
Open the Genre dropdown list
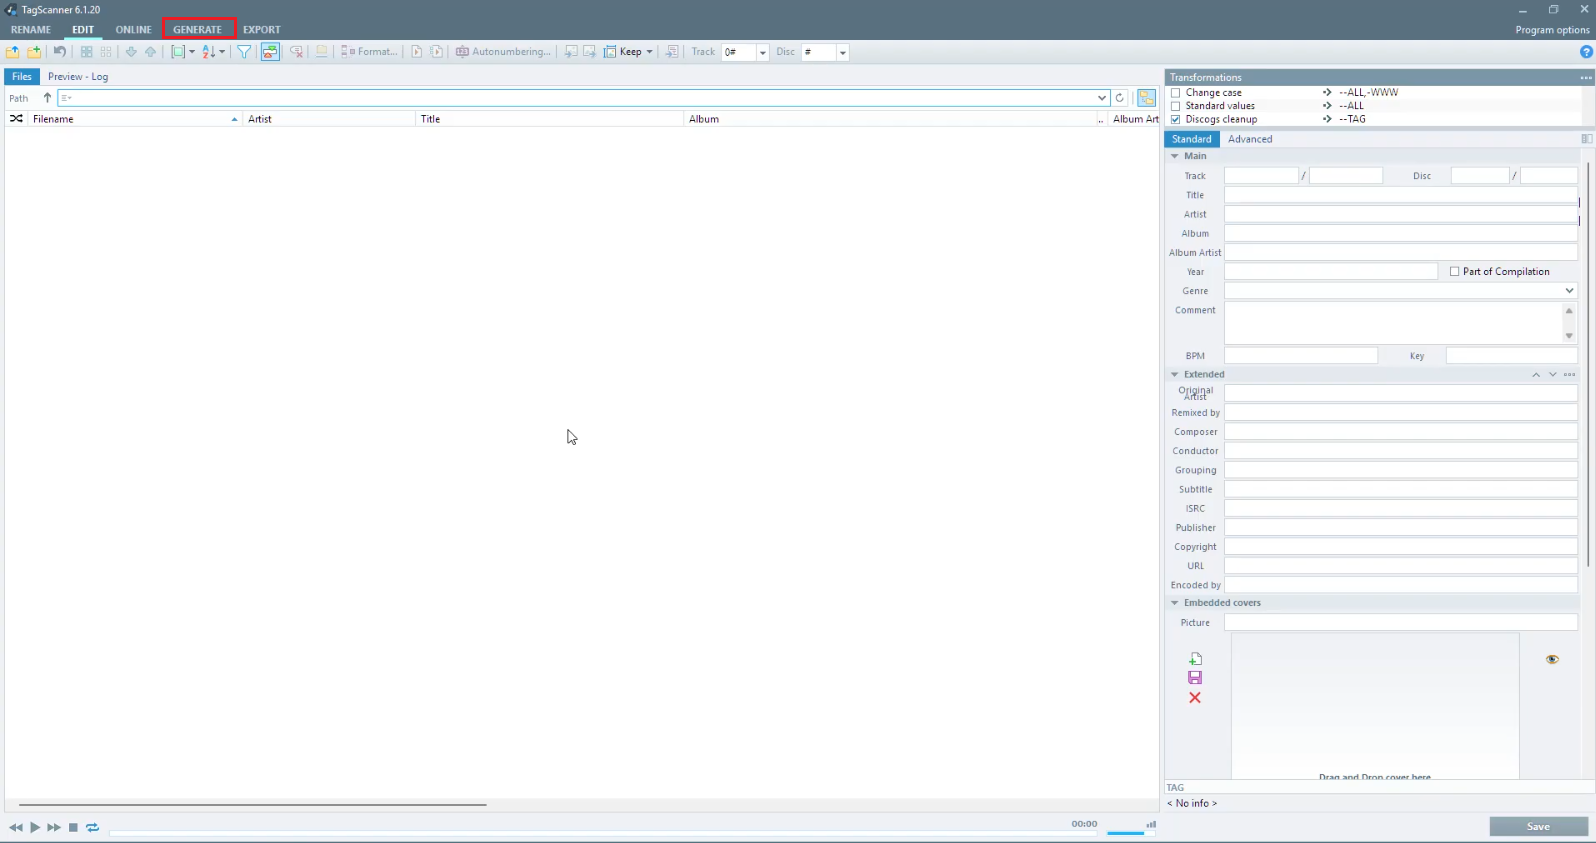tap(1568, 291)
